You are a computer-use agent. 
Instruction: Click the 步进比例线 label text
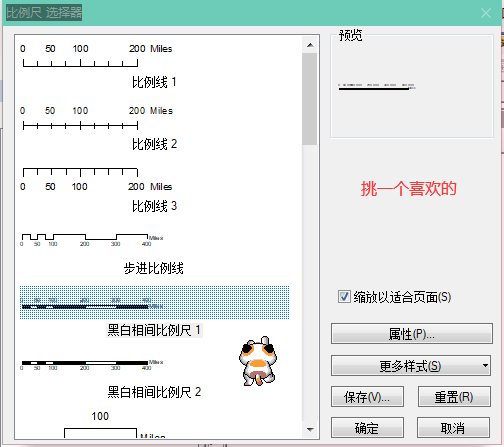(154, 268)
